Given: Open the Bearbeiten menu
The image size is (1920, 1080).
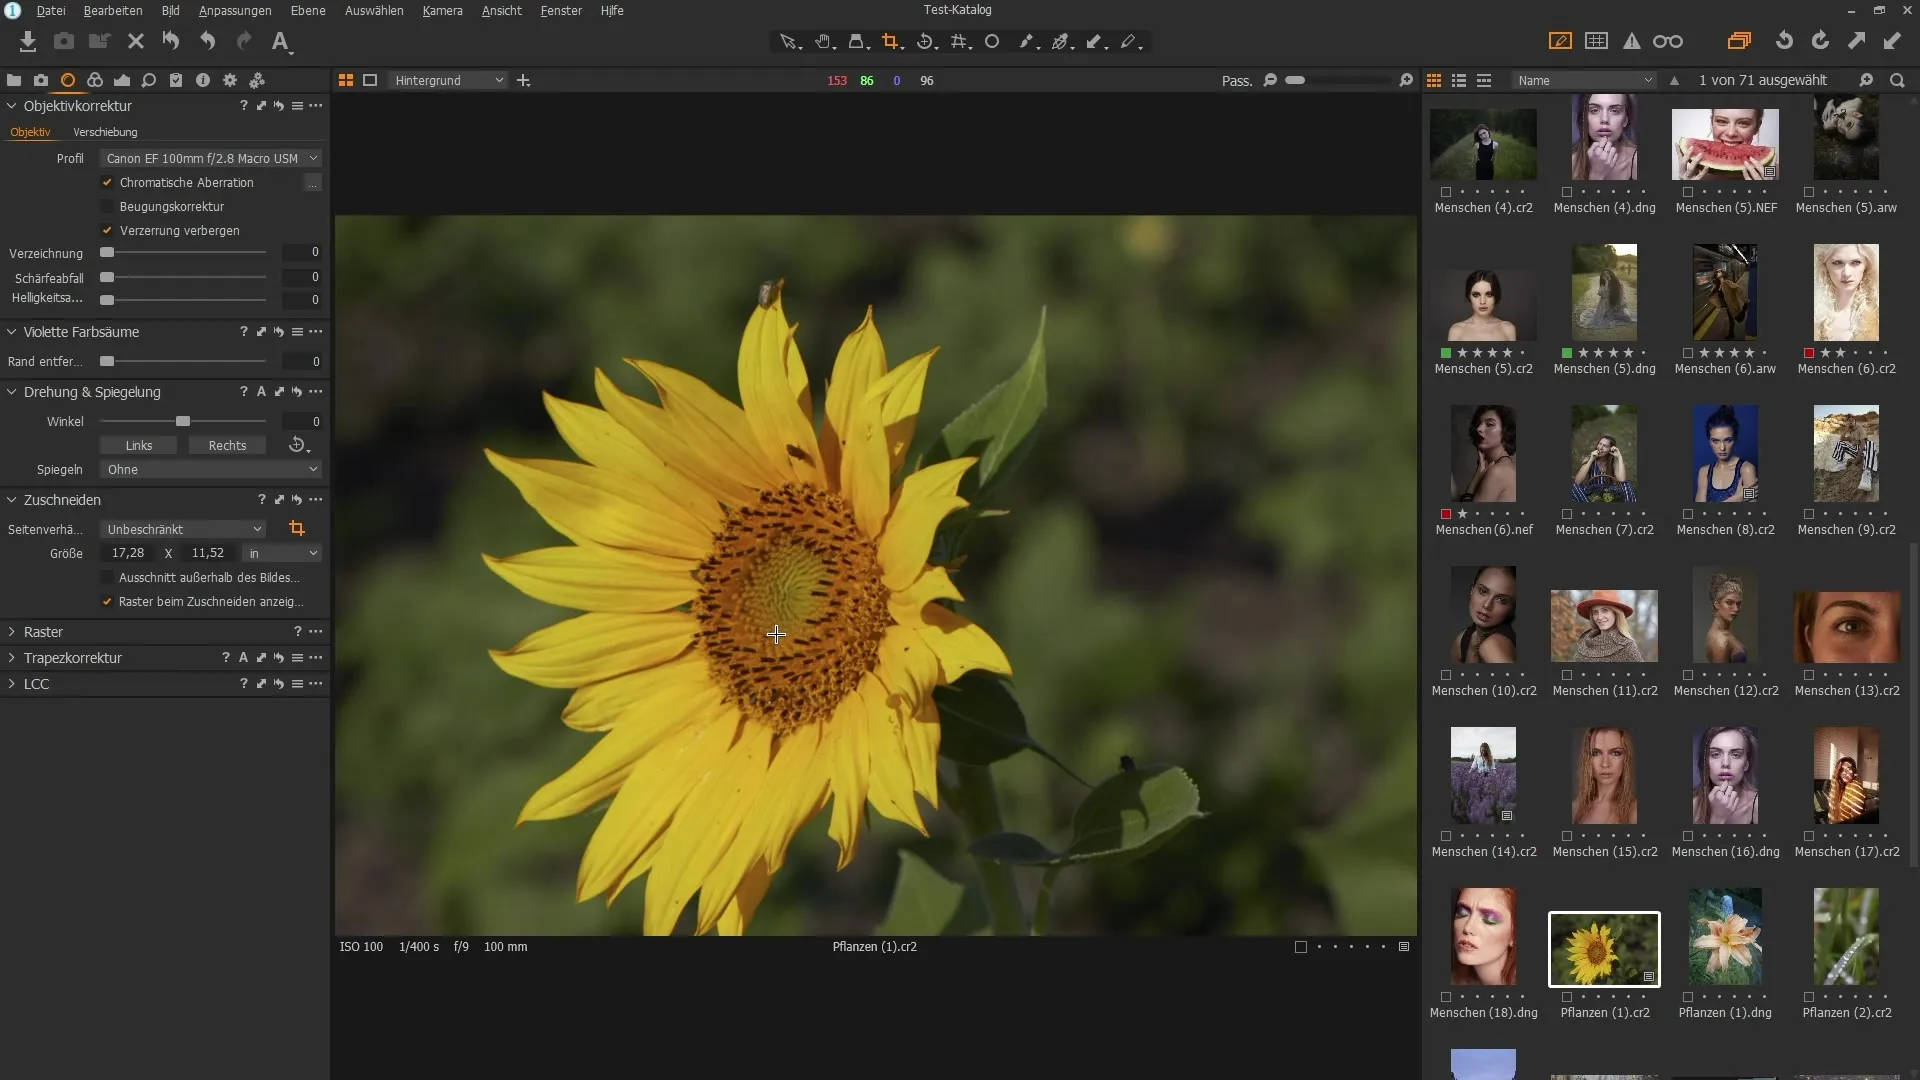Looking at the screenshot, I should pyautogui.click(x=113, y=10).
